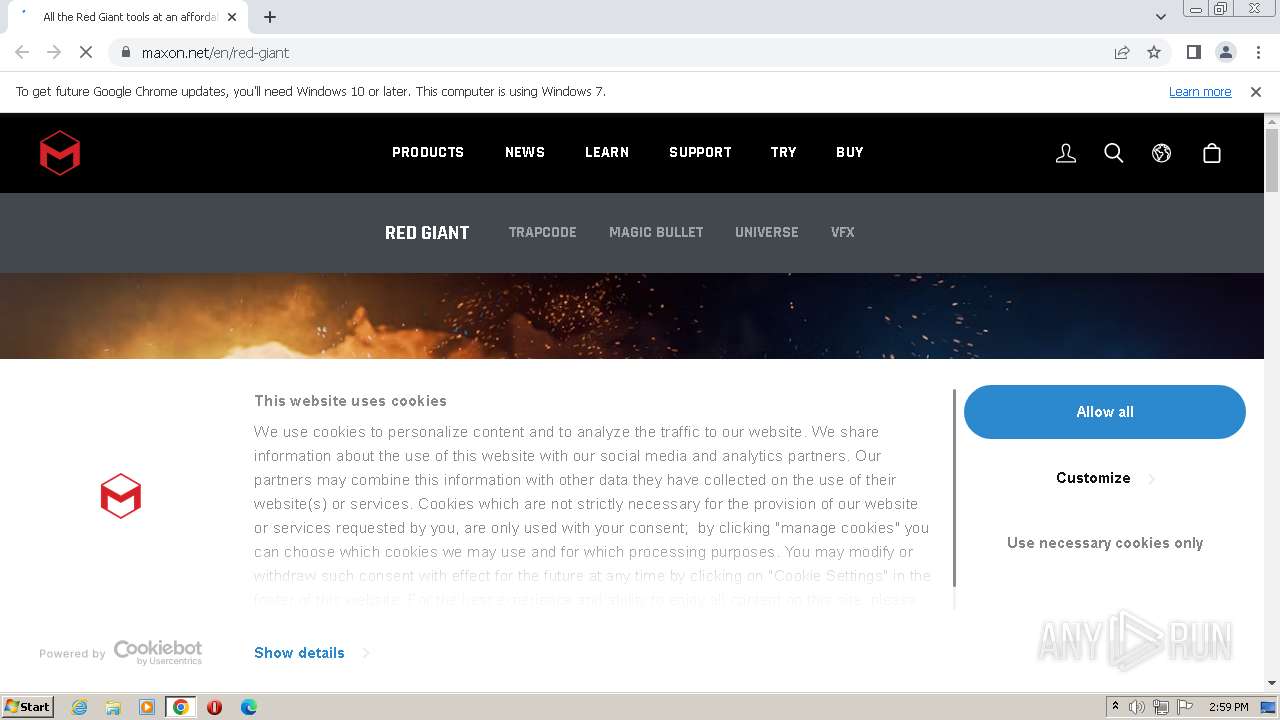Open shopping bag cart icon

click(x=1212, y=153)
